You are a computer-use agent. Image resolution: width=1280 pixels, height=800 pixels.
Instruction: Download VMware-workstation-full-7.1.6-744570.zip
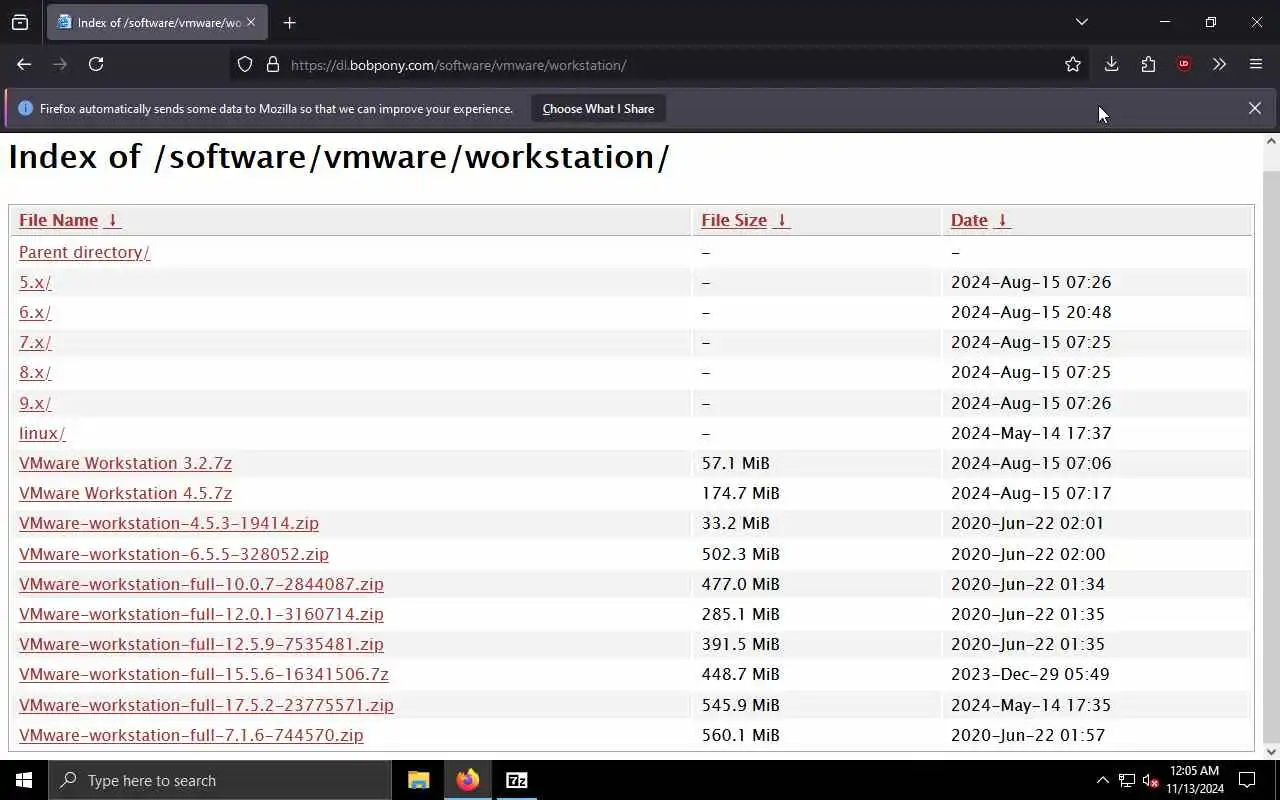click(x=191, y=735)
